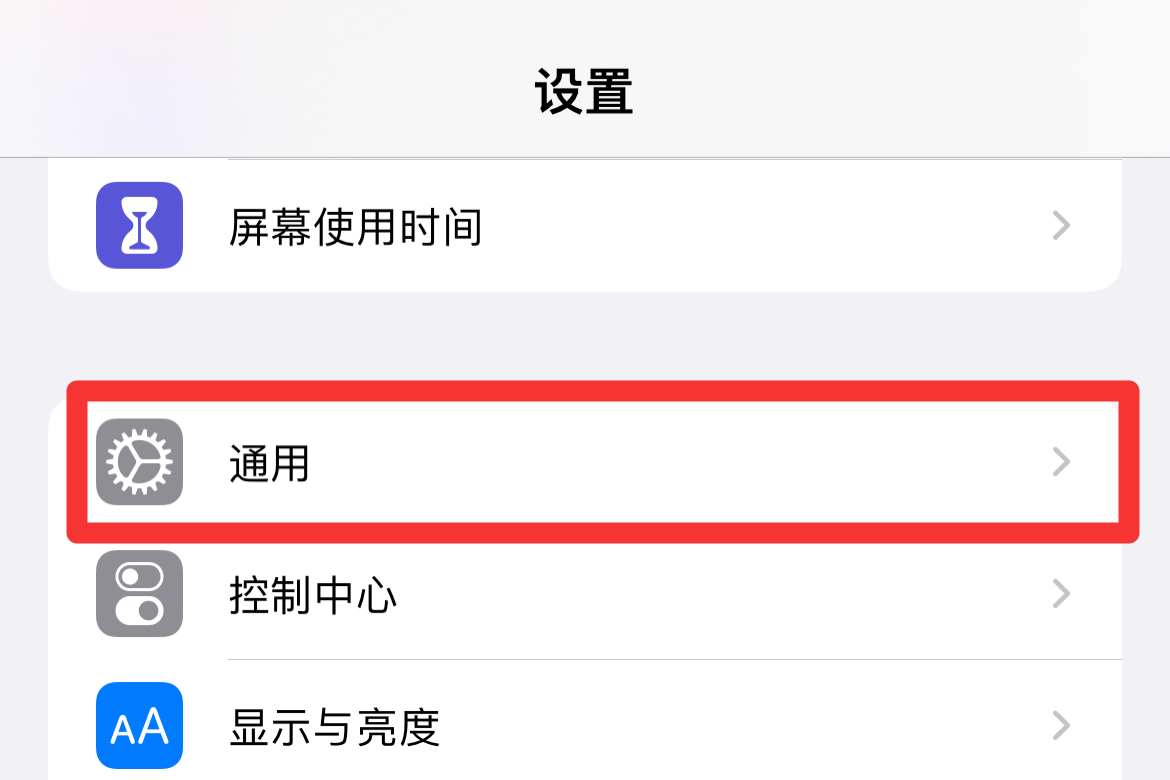
Task: Tap blank space inside the 通用 row
Action: click(672, 462)
